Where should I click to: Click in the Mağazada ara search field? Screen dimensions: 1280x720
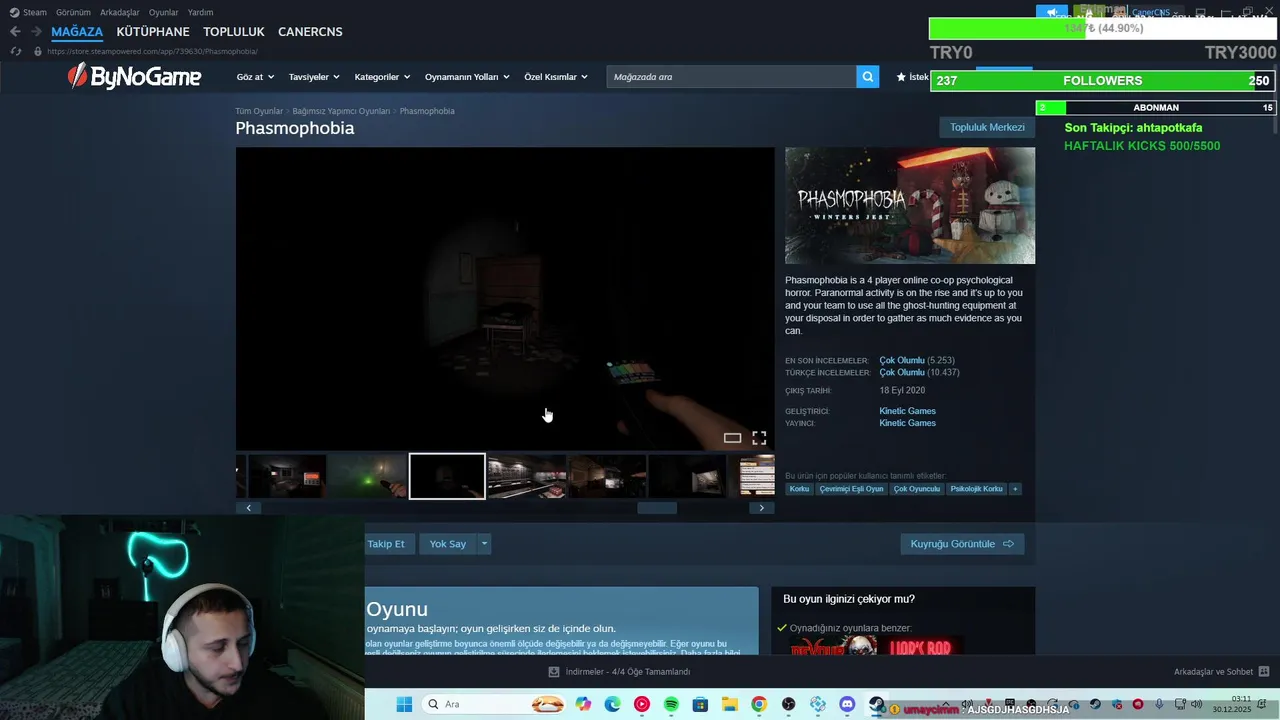coord(731,77)
